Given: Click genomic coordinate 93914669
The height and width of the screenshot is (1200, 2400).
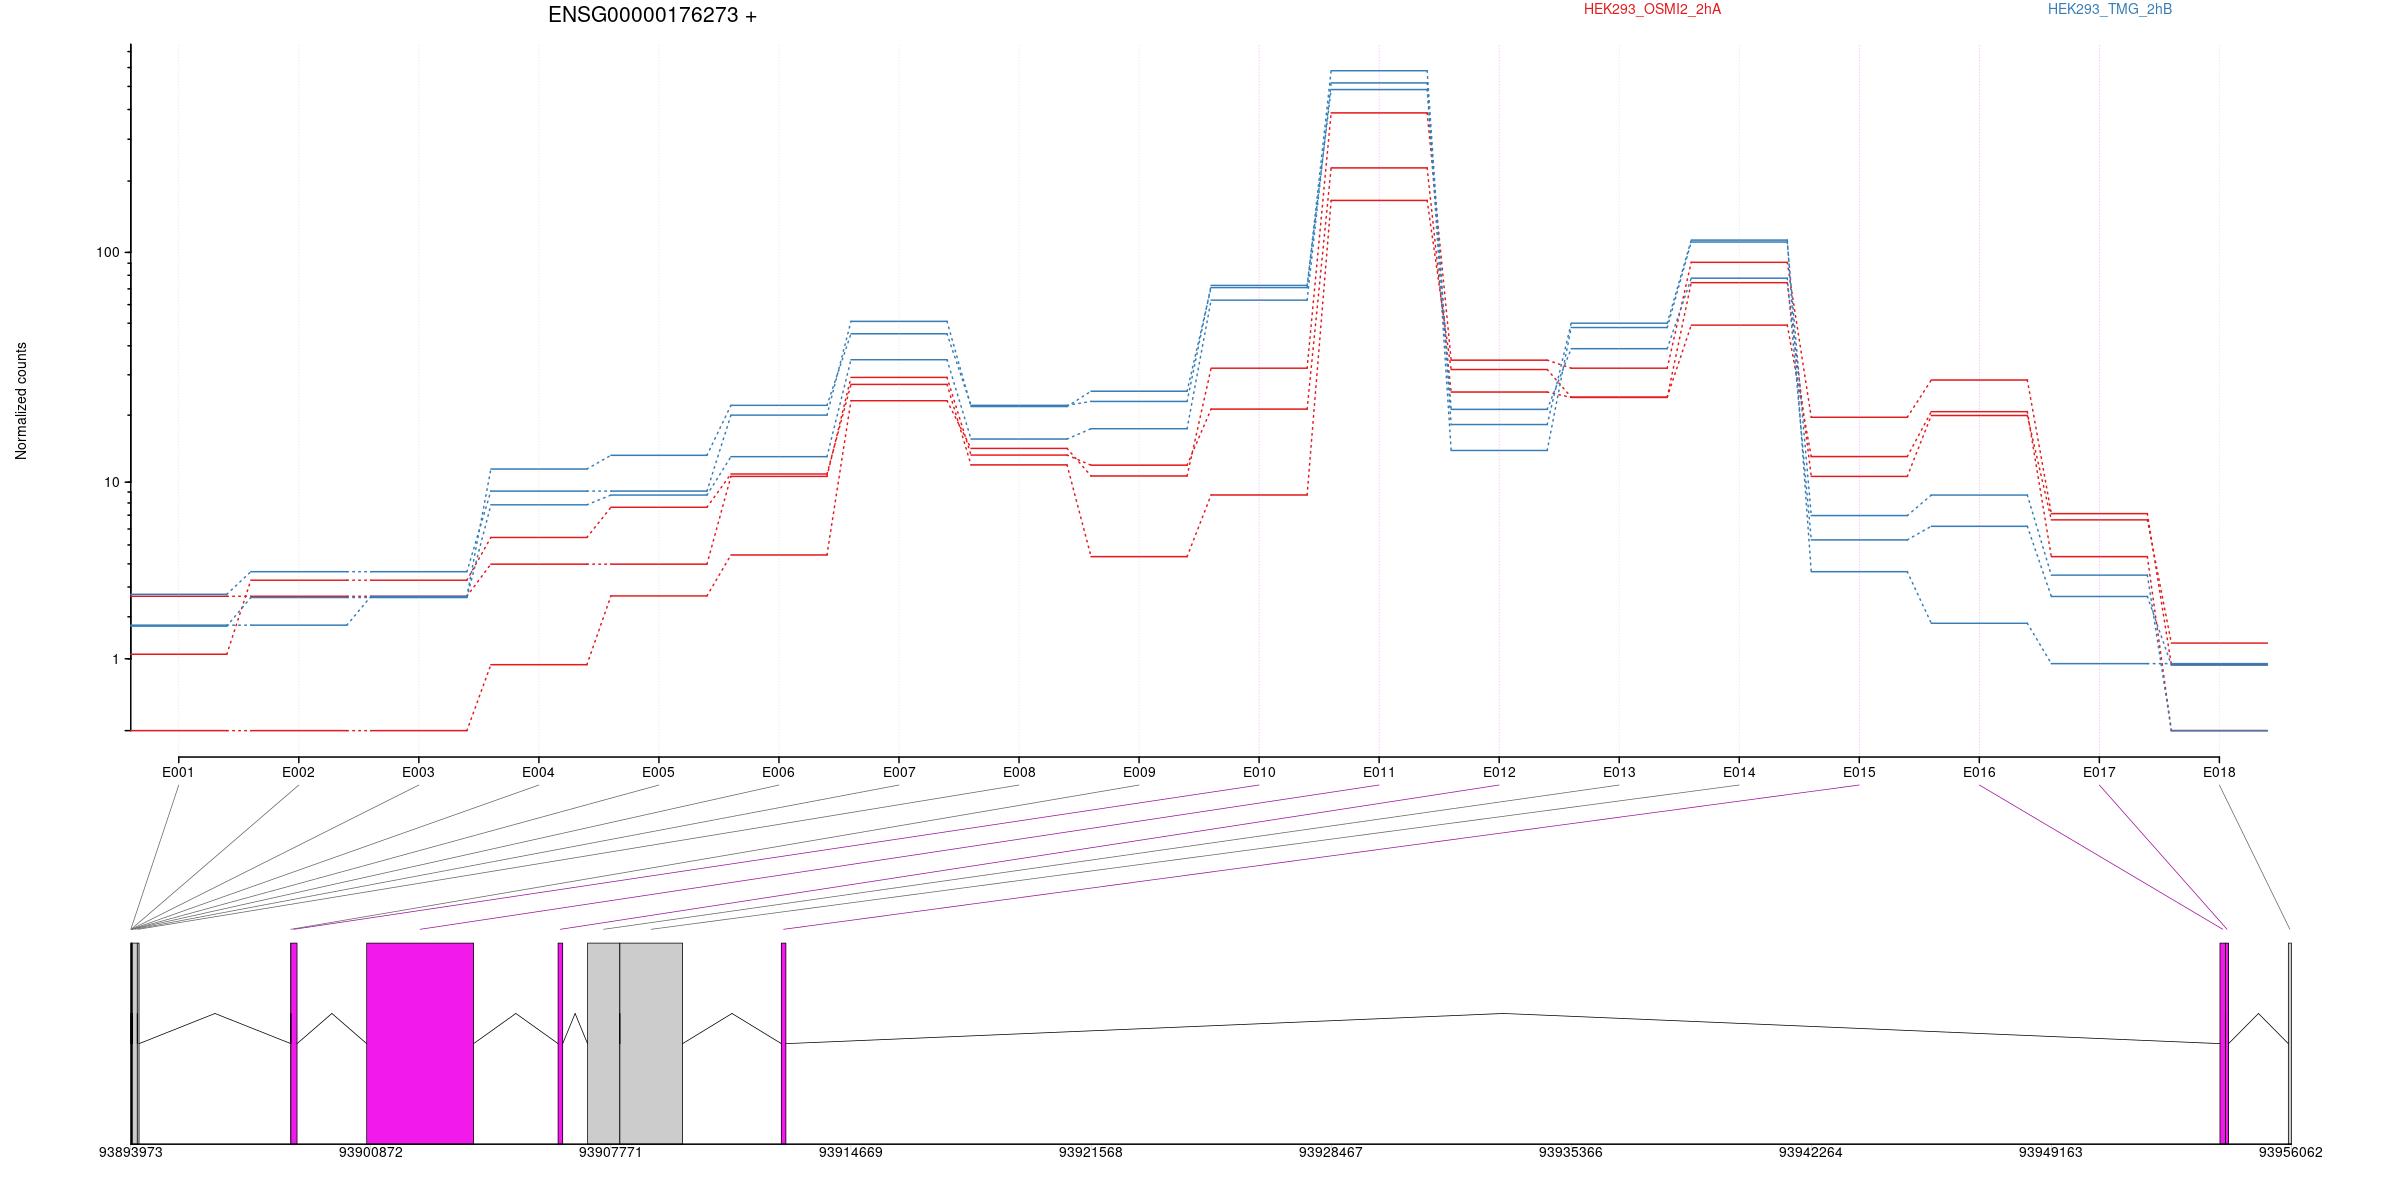Looking at the screenshot, I should click(850, 1152).
